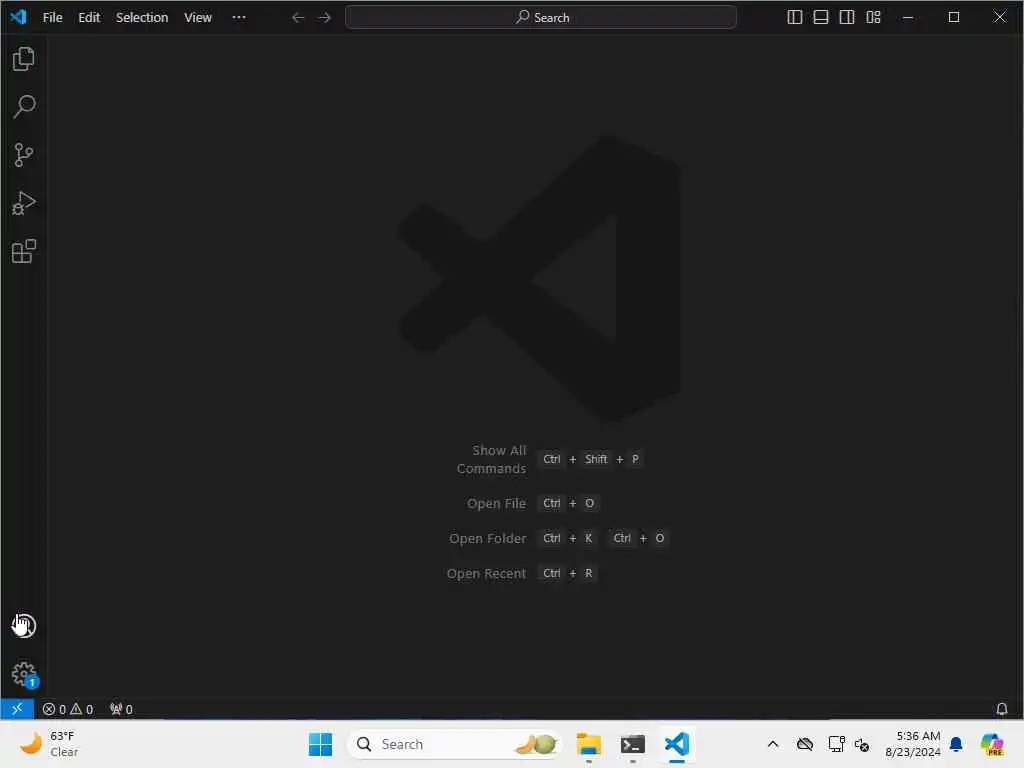
Task: Open the notifications bell in status bar
Action: 1001,709
